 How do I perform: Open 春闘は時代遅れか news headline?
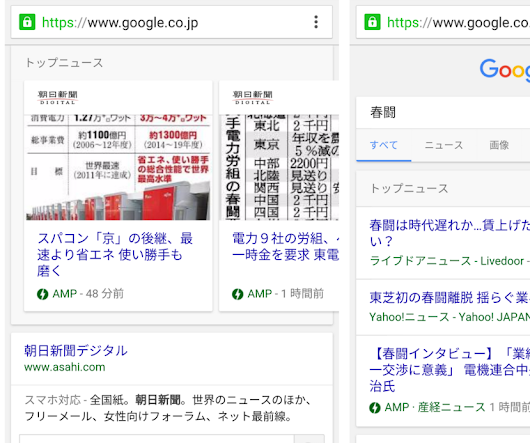tap(450, 233)
